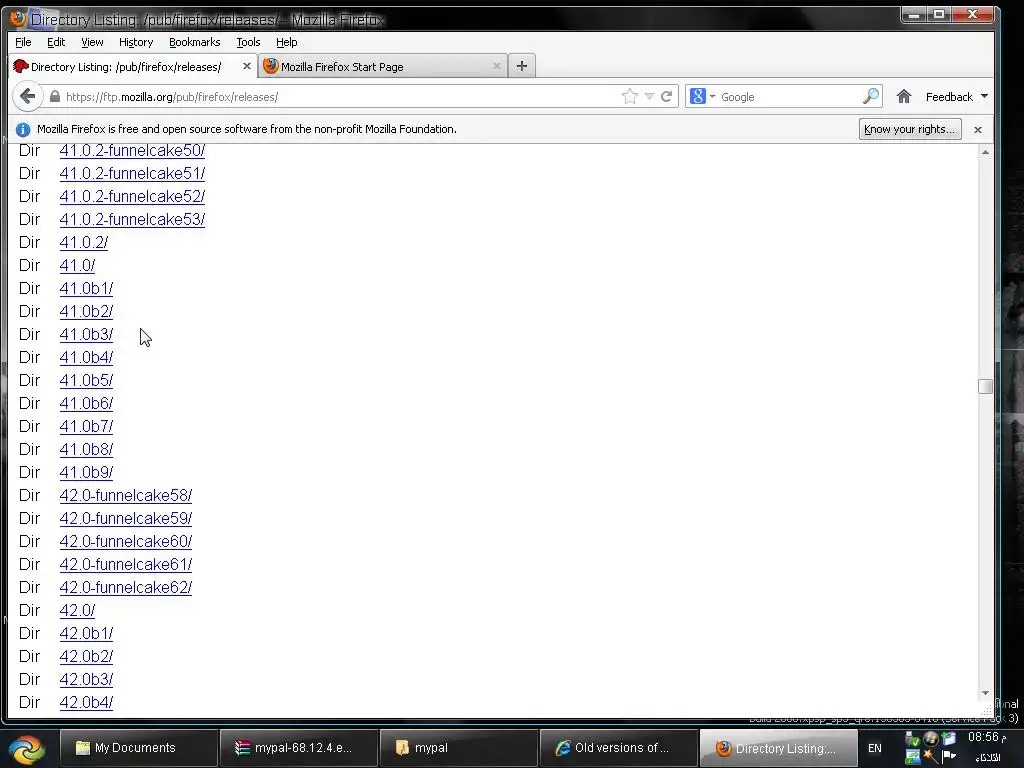1024x768 pixels.
Task: Click the EN language indicator
Action: coord(874,748)
